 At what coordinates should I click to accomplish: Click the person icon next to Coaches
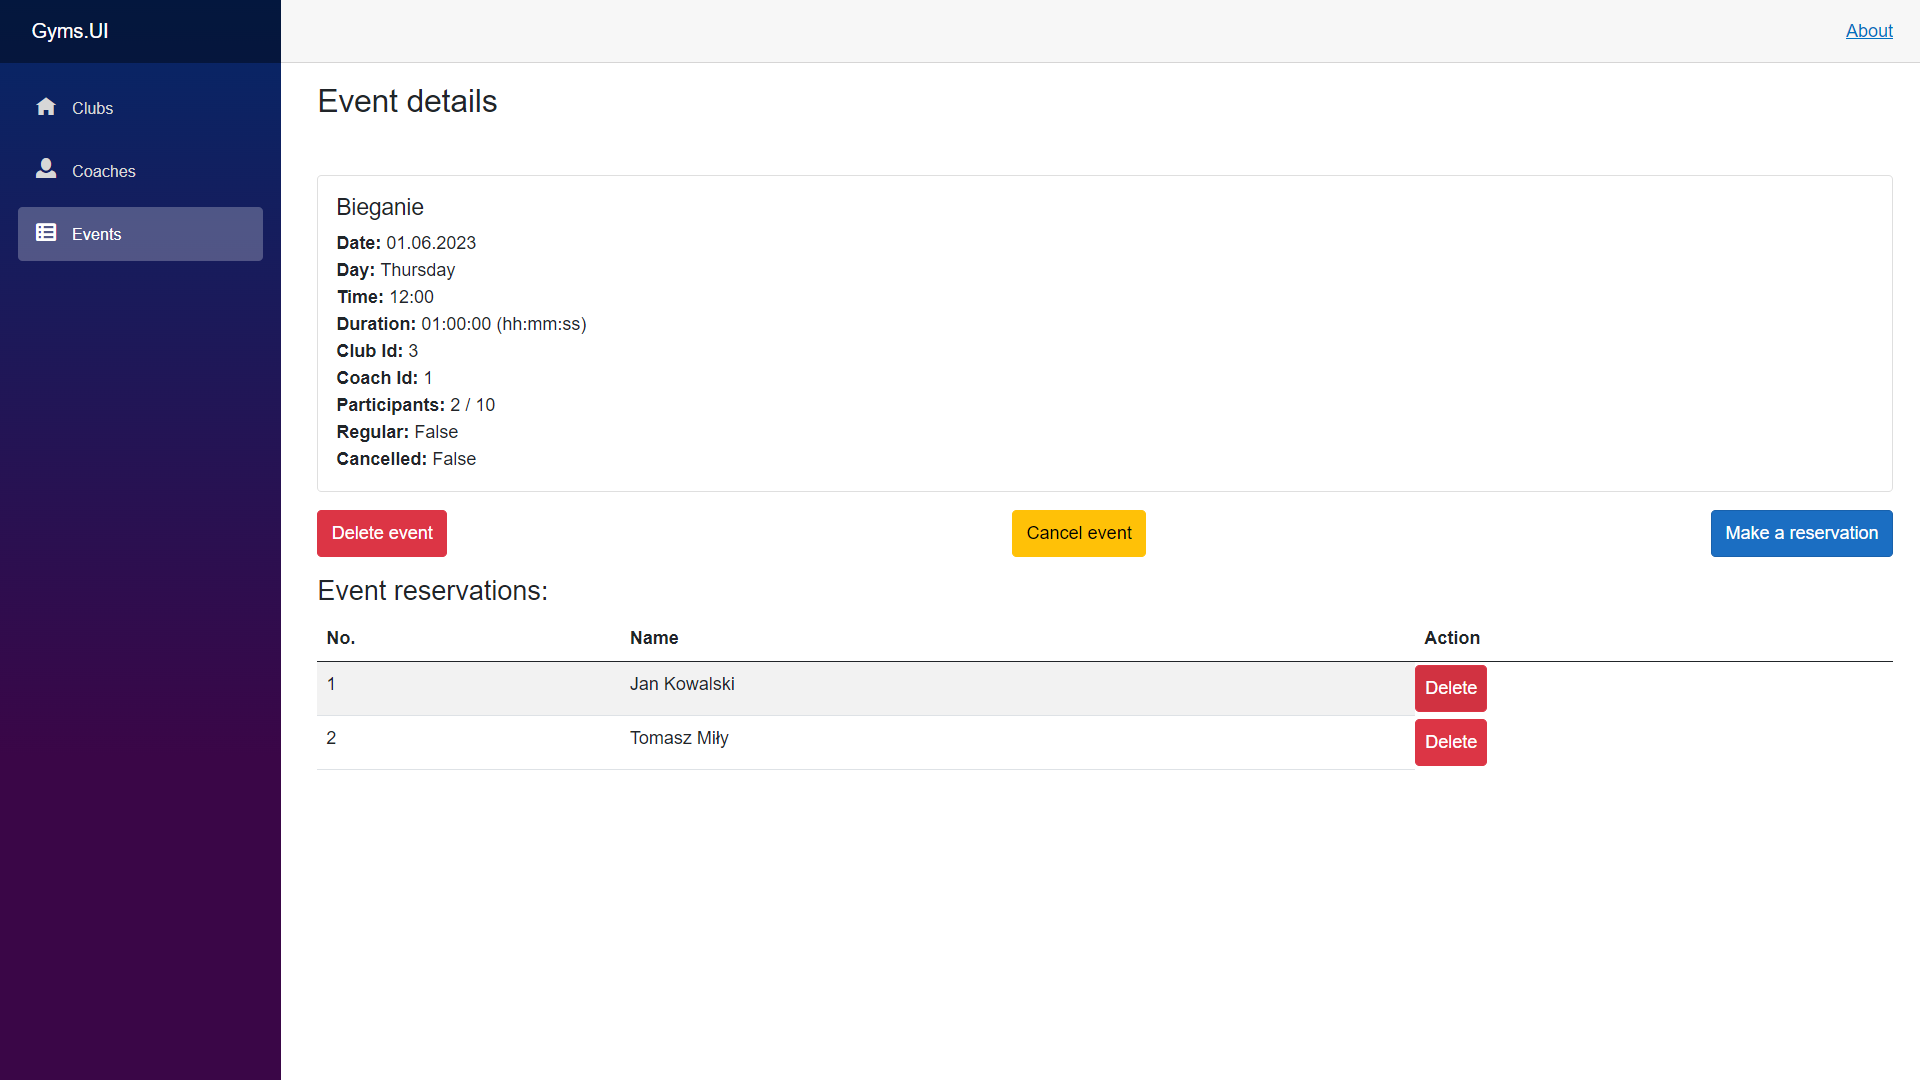[x=46, y=169]
